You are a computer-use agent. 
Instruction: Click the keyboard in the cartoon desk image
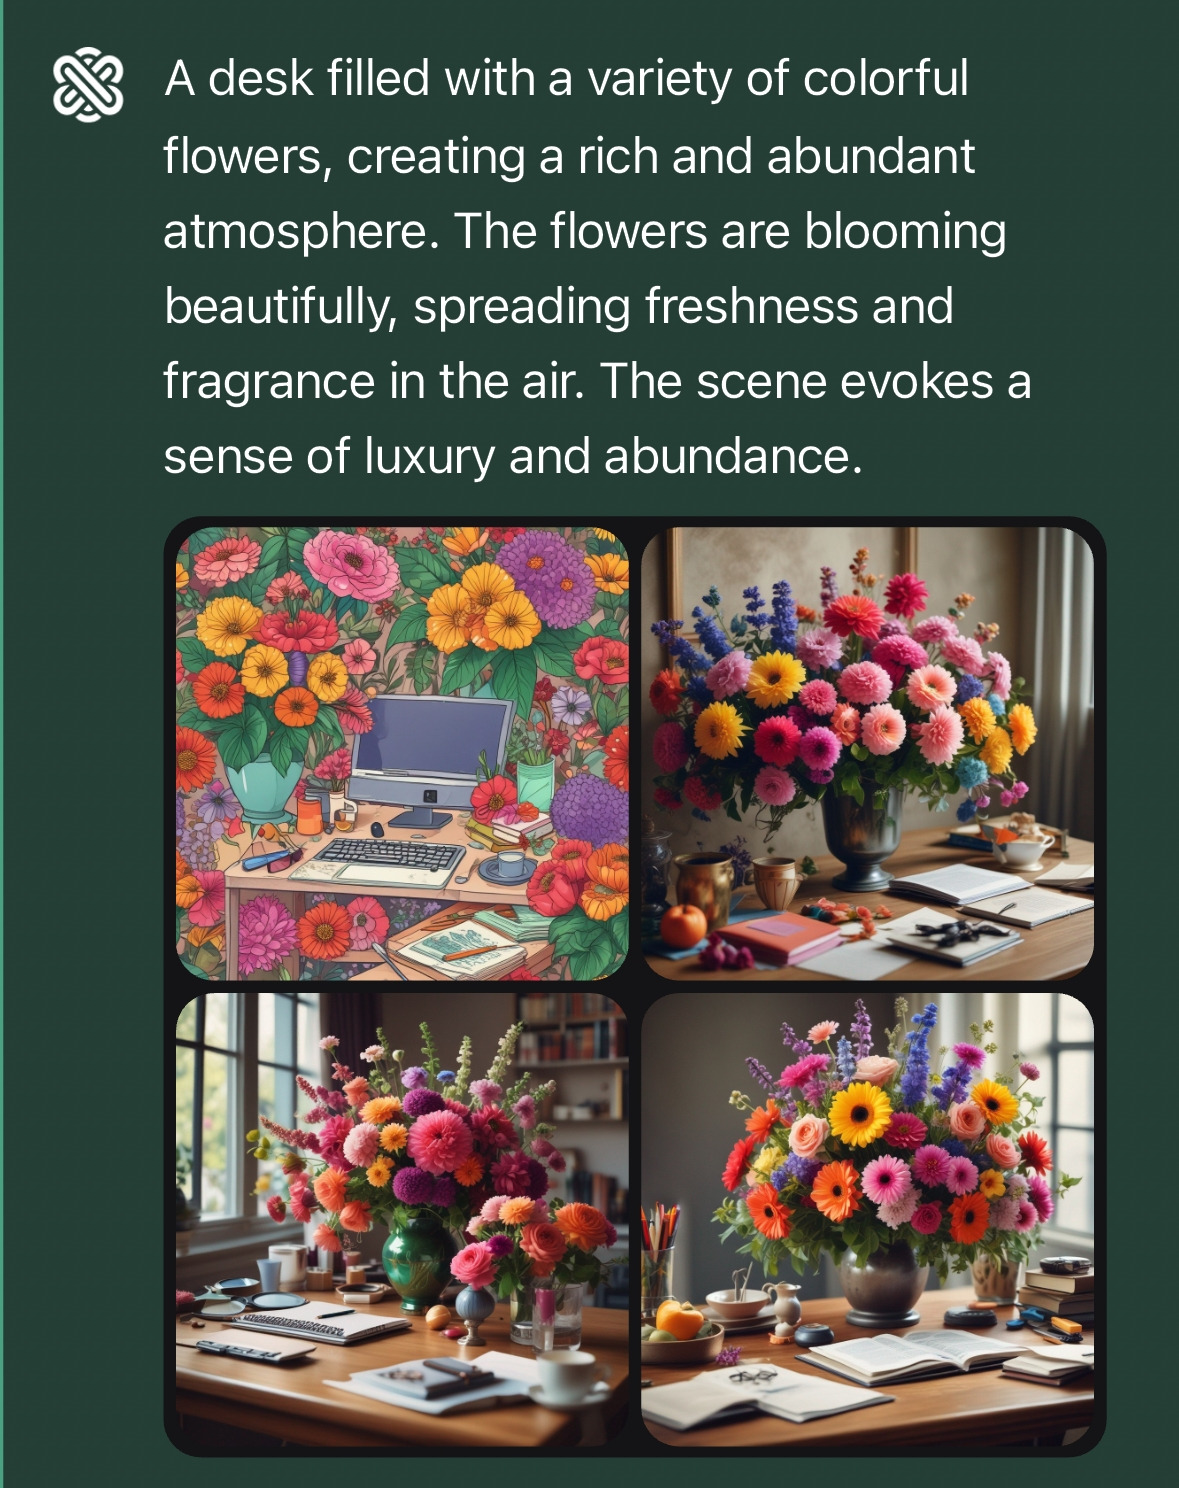point(388,856)
